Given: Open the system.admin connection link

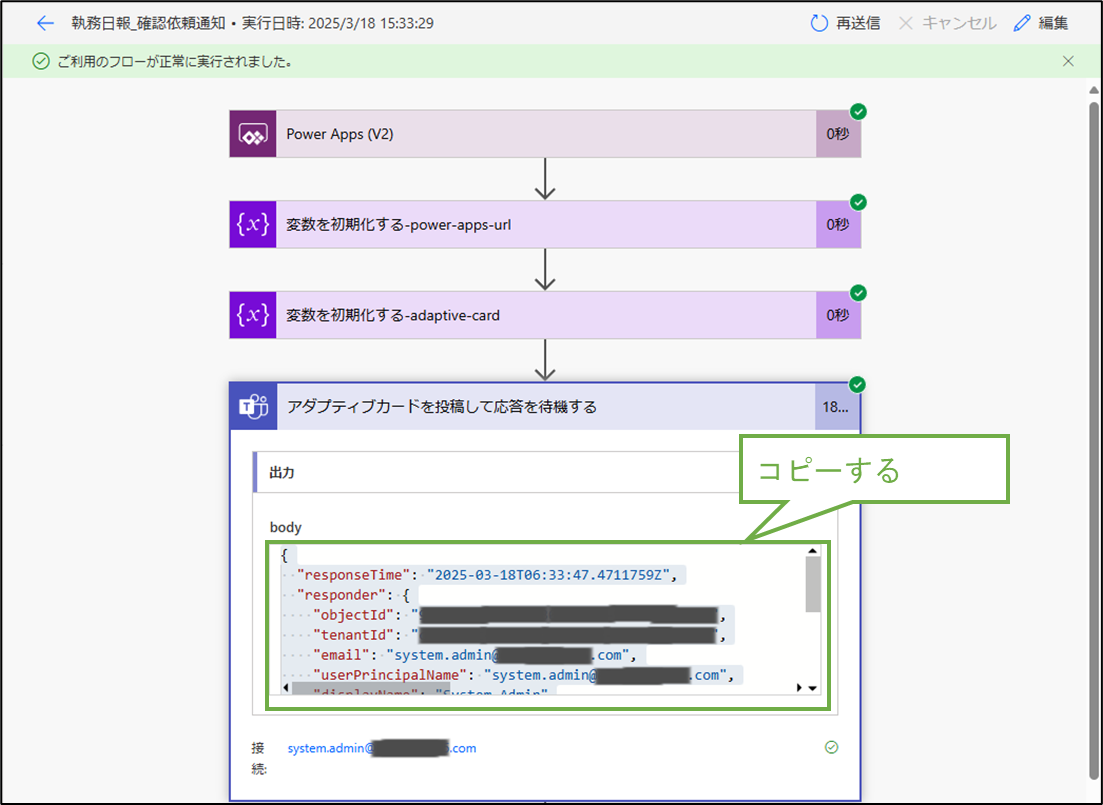Looking at the screenshot, I should pos(382,748).
